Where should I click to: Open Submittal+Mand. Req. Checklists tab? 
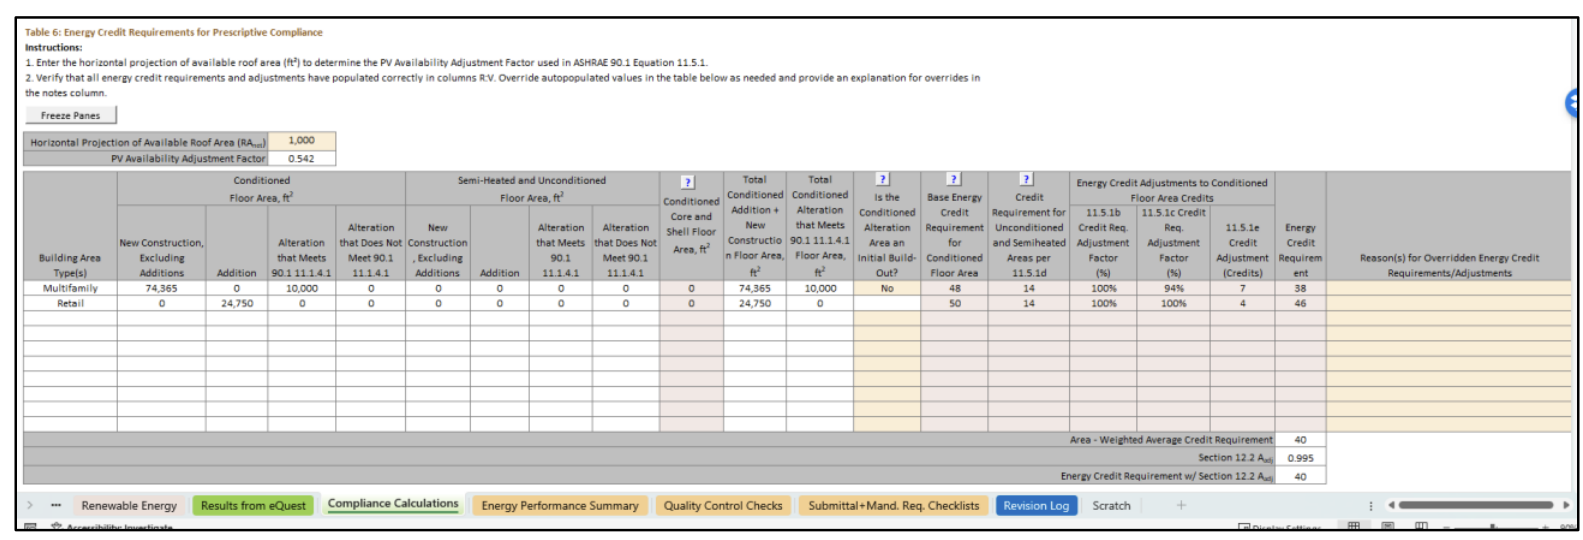click(893, 506)
